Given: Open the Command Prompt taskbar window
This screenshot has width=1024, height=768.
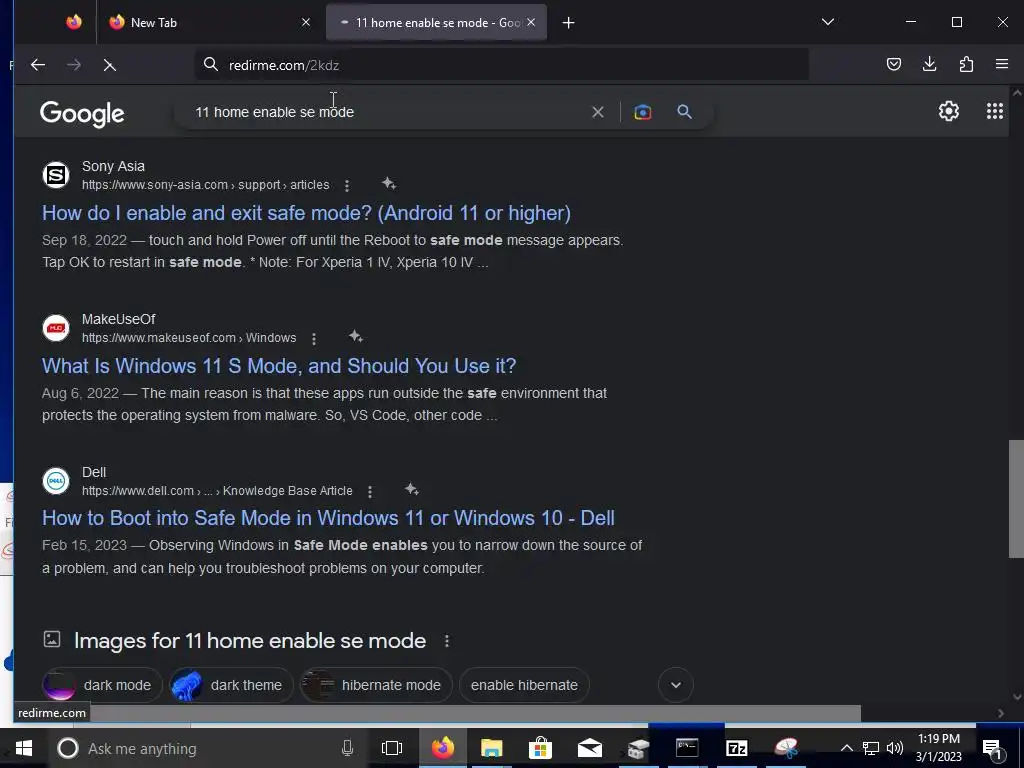Looking at the screenshot, I should [687, 748].
